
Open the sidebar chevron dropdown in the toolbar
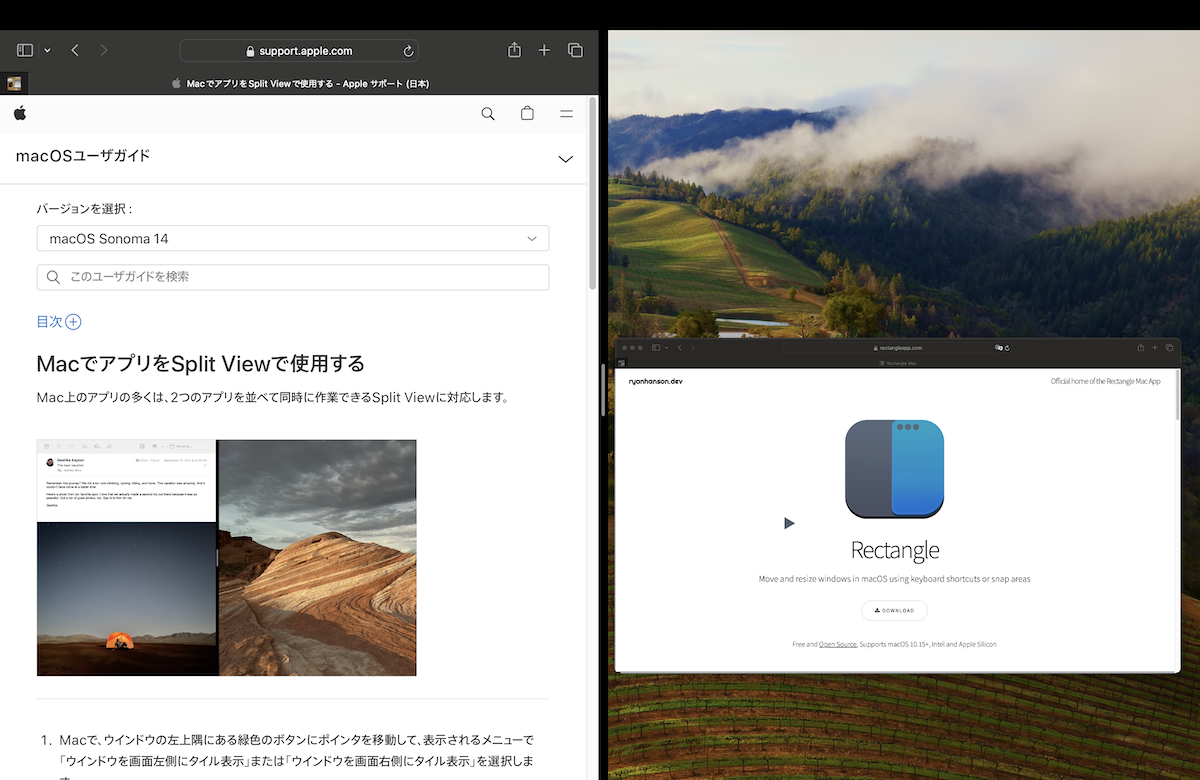[46, 49]
